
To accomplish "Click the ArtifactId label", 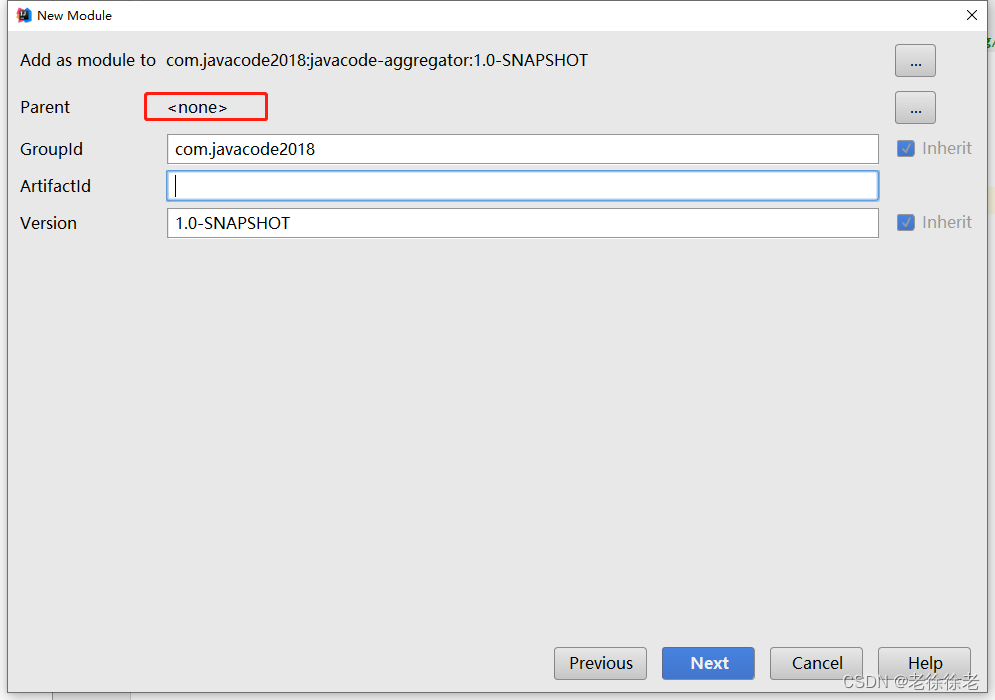I will pos(55,186).
